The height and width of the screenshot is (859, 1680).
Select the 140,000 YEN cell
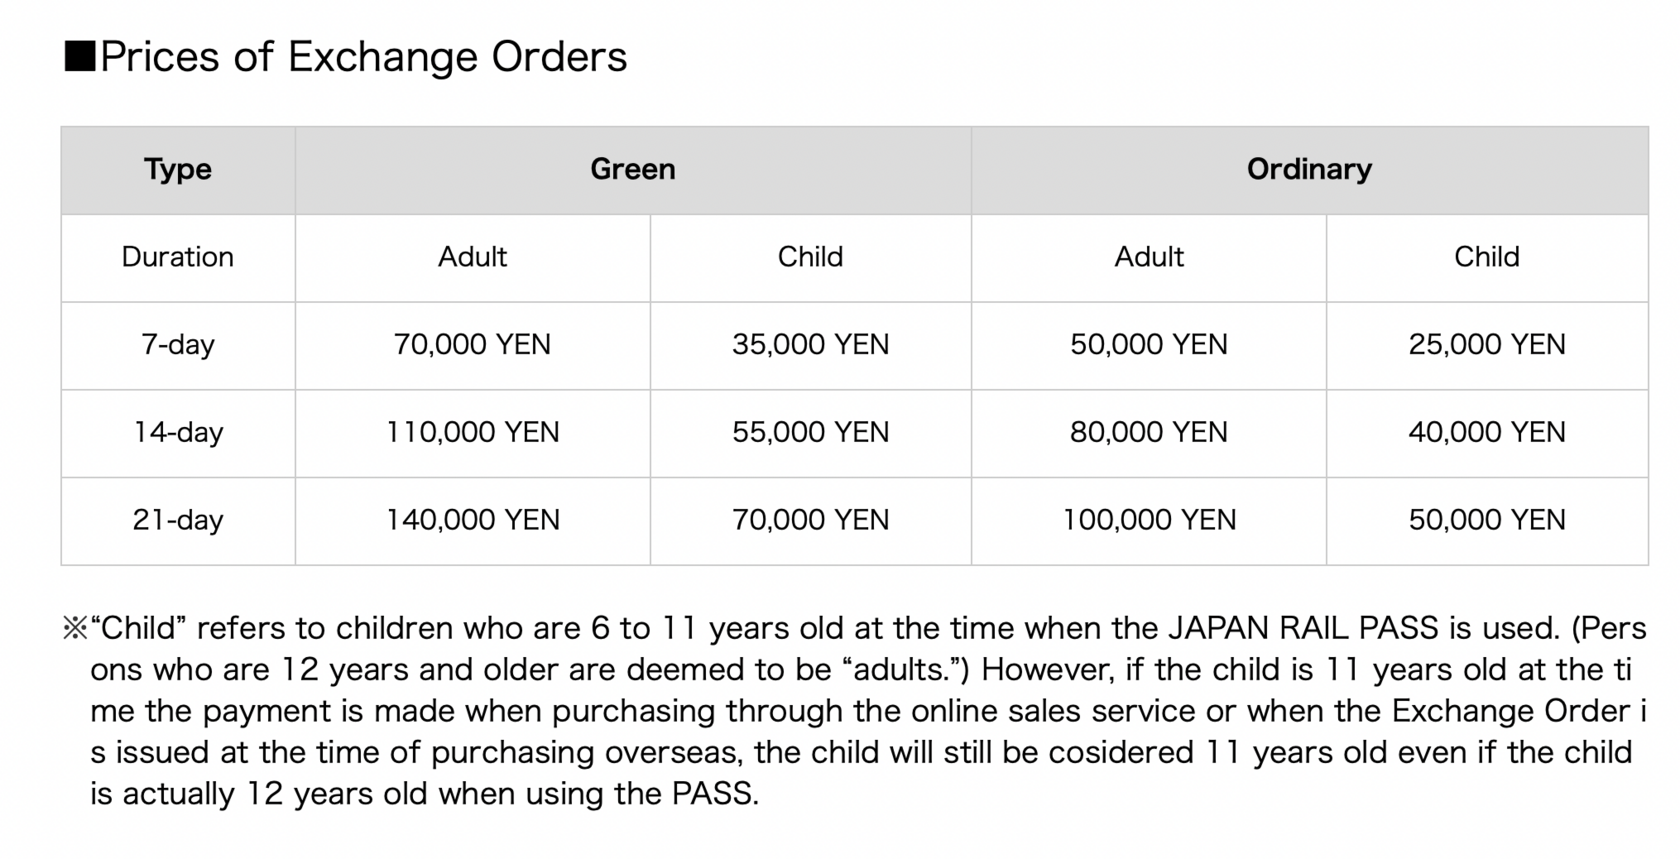473,521
